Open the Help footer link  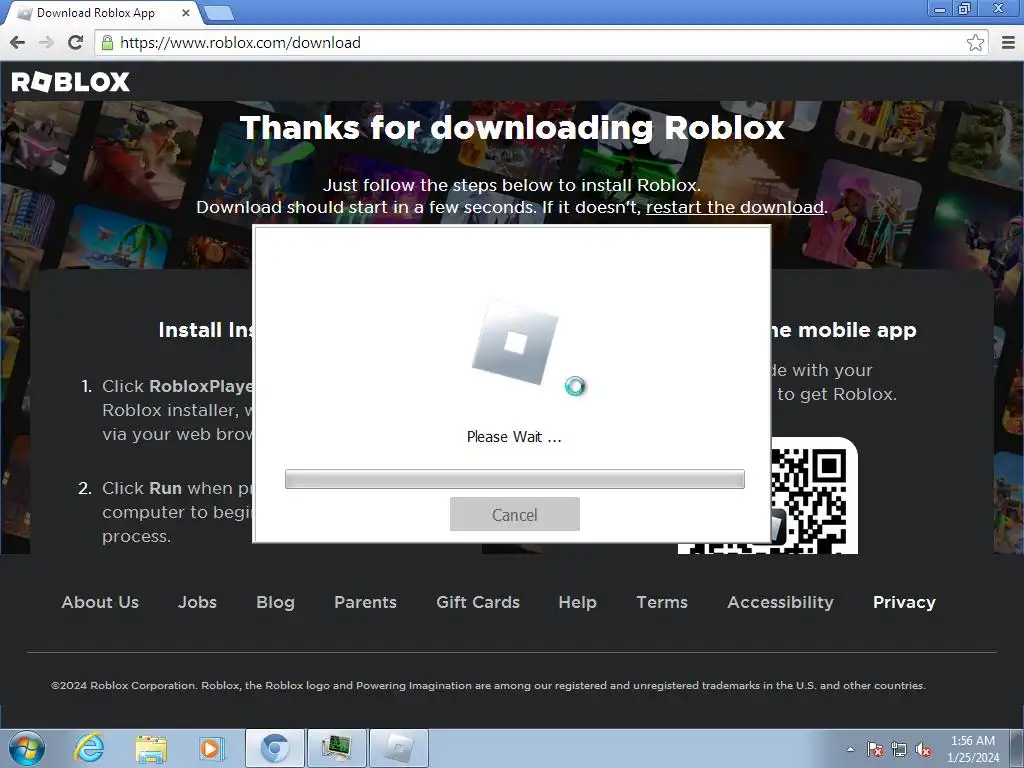pyautogui.click(x=577, y=602)
